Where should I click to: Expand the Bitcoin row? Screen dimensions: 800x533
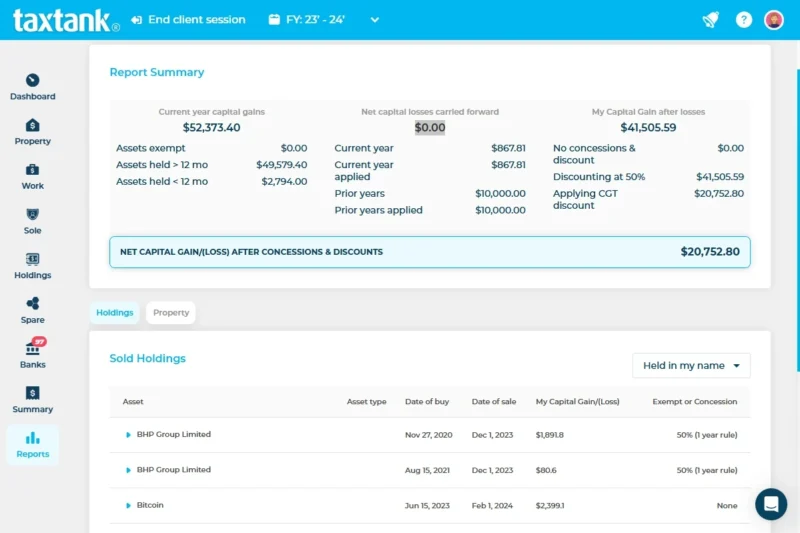128,505
